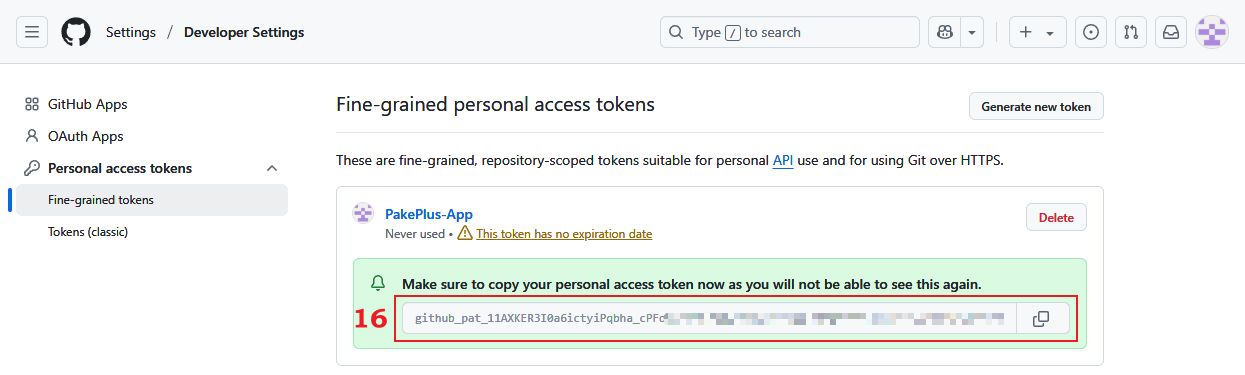Copy the personal access token
This screenshot has height=375, width=1245.
pos(1041,318)
